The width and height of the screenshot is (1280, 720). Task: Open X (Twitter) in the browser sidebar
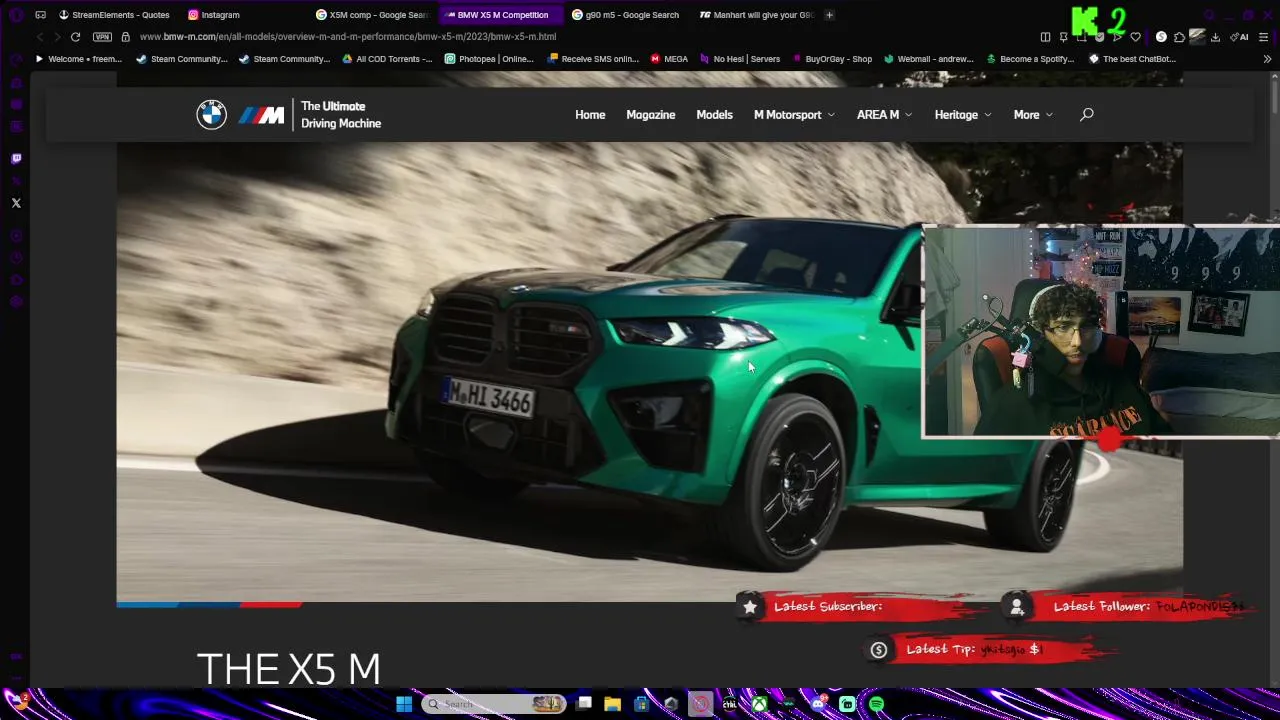15,203
